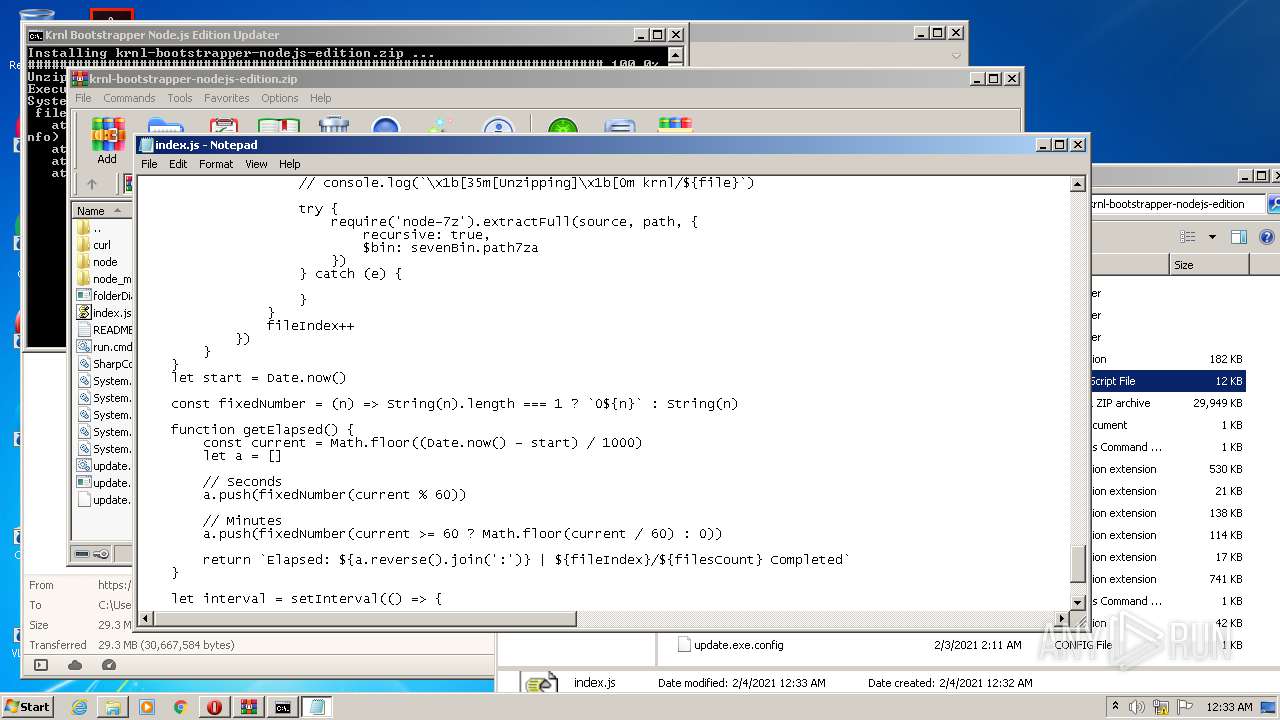Image resolution: width=1280 pixels, height=720 pixels.
Task: Open Windows Explorer taskbar icon
Action: point(113,707)
